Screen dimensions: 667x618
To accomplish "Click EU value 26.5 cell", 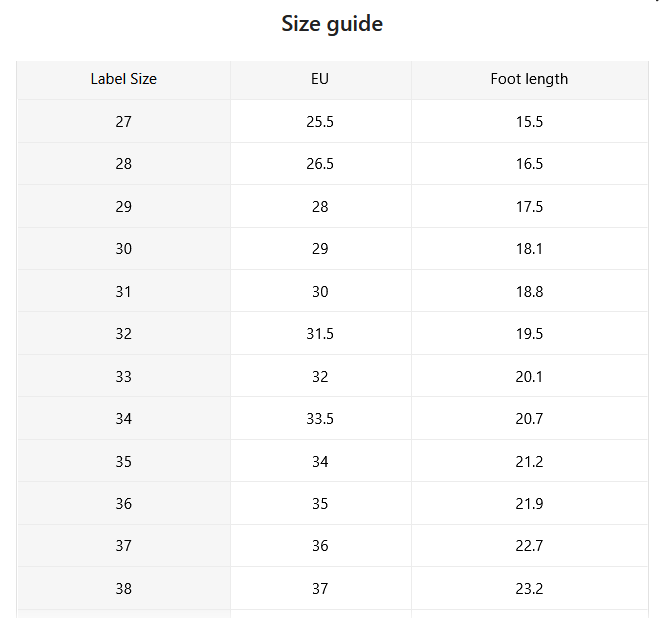I will (320, 164).
